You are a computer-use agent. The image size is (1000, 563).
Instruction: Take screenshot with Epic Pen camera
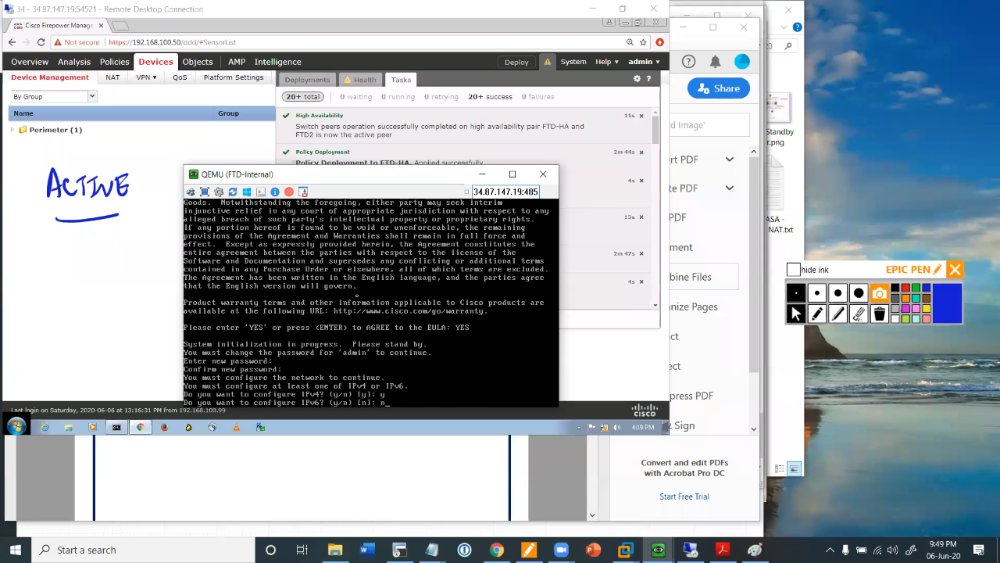pos(879,293)
